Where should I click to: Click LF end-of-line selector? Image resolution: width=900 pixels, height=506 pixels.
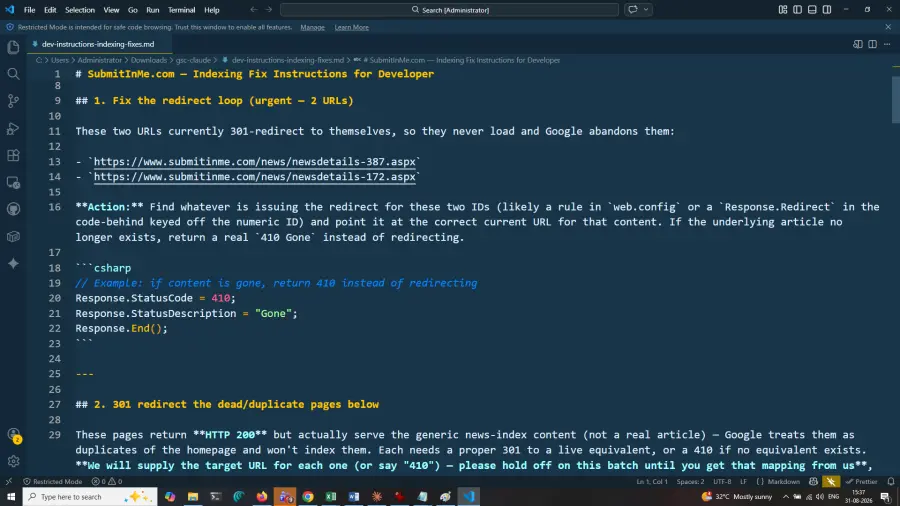tap(743, 482)
